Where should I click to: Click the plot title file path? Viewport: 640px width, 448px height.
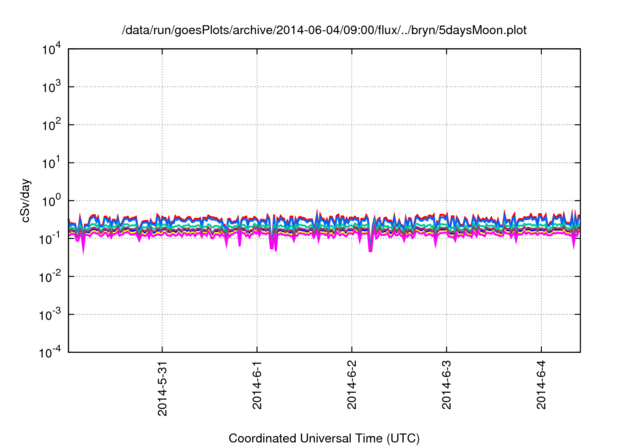(324, 30)
